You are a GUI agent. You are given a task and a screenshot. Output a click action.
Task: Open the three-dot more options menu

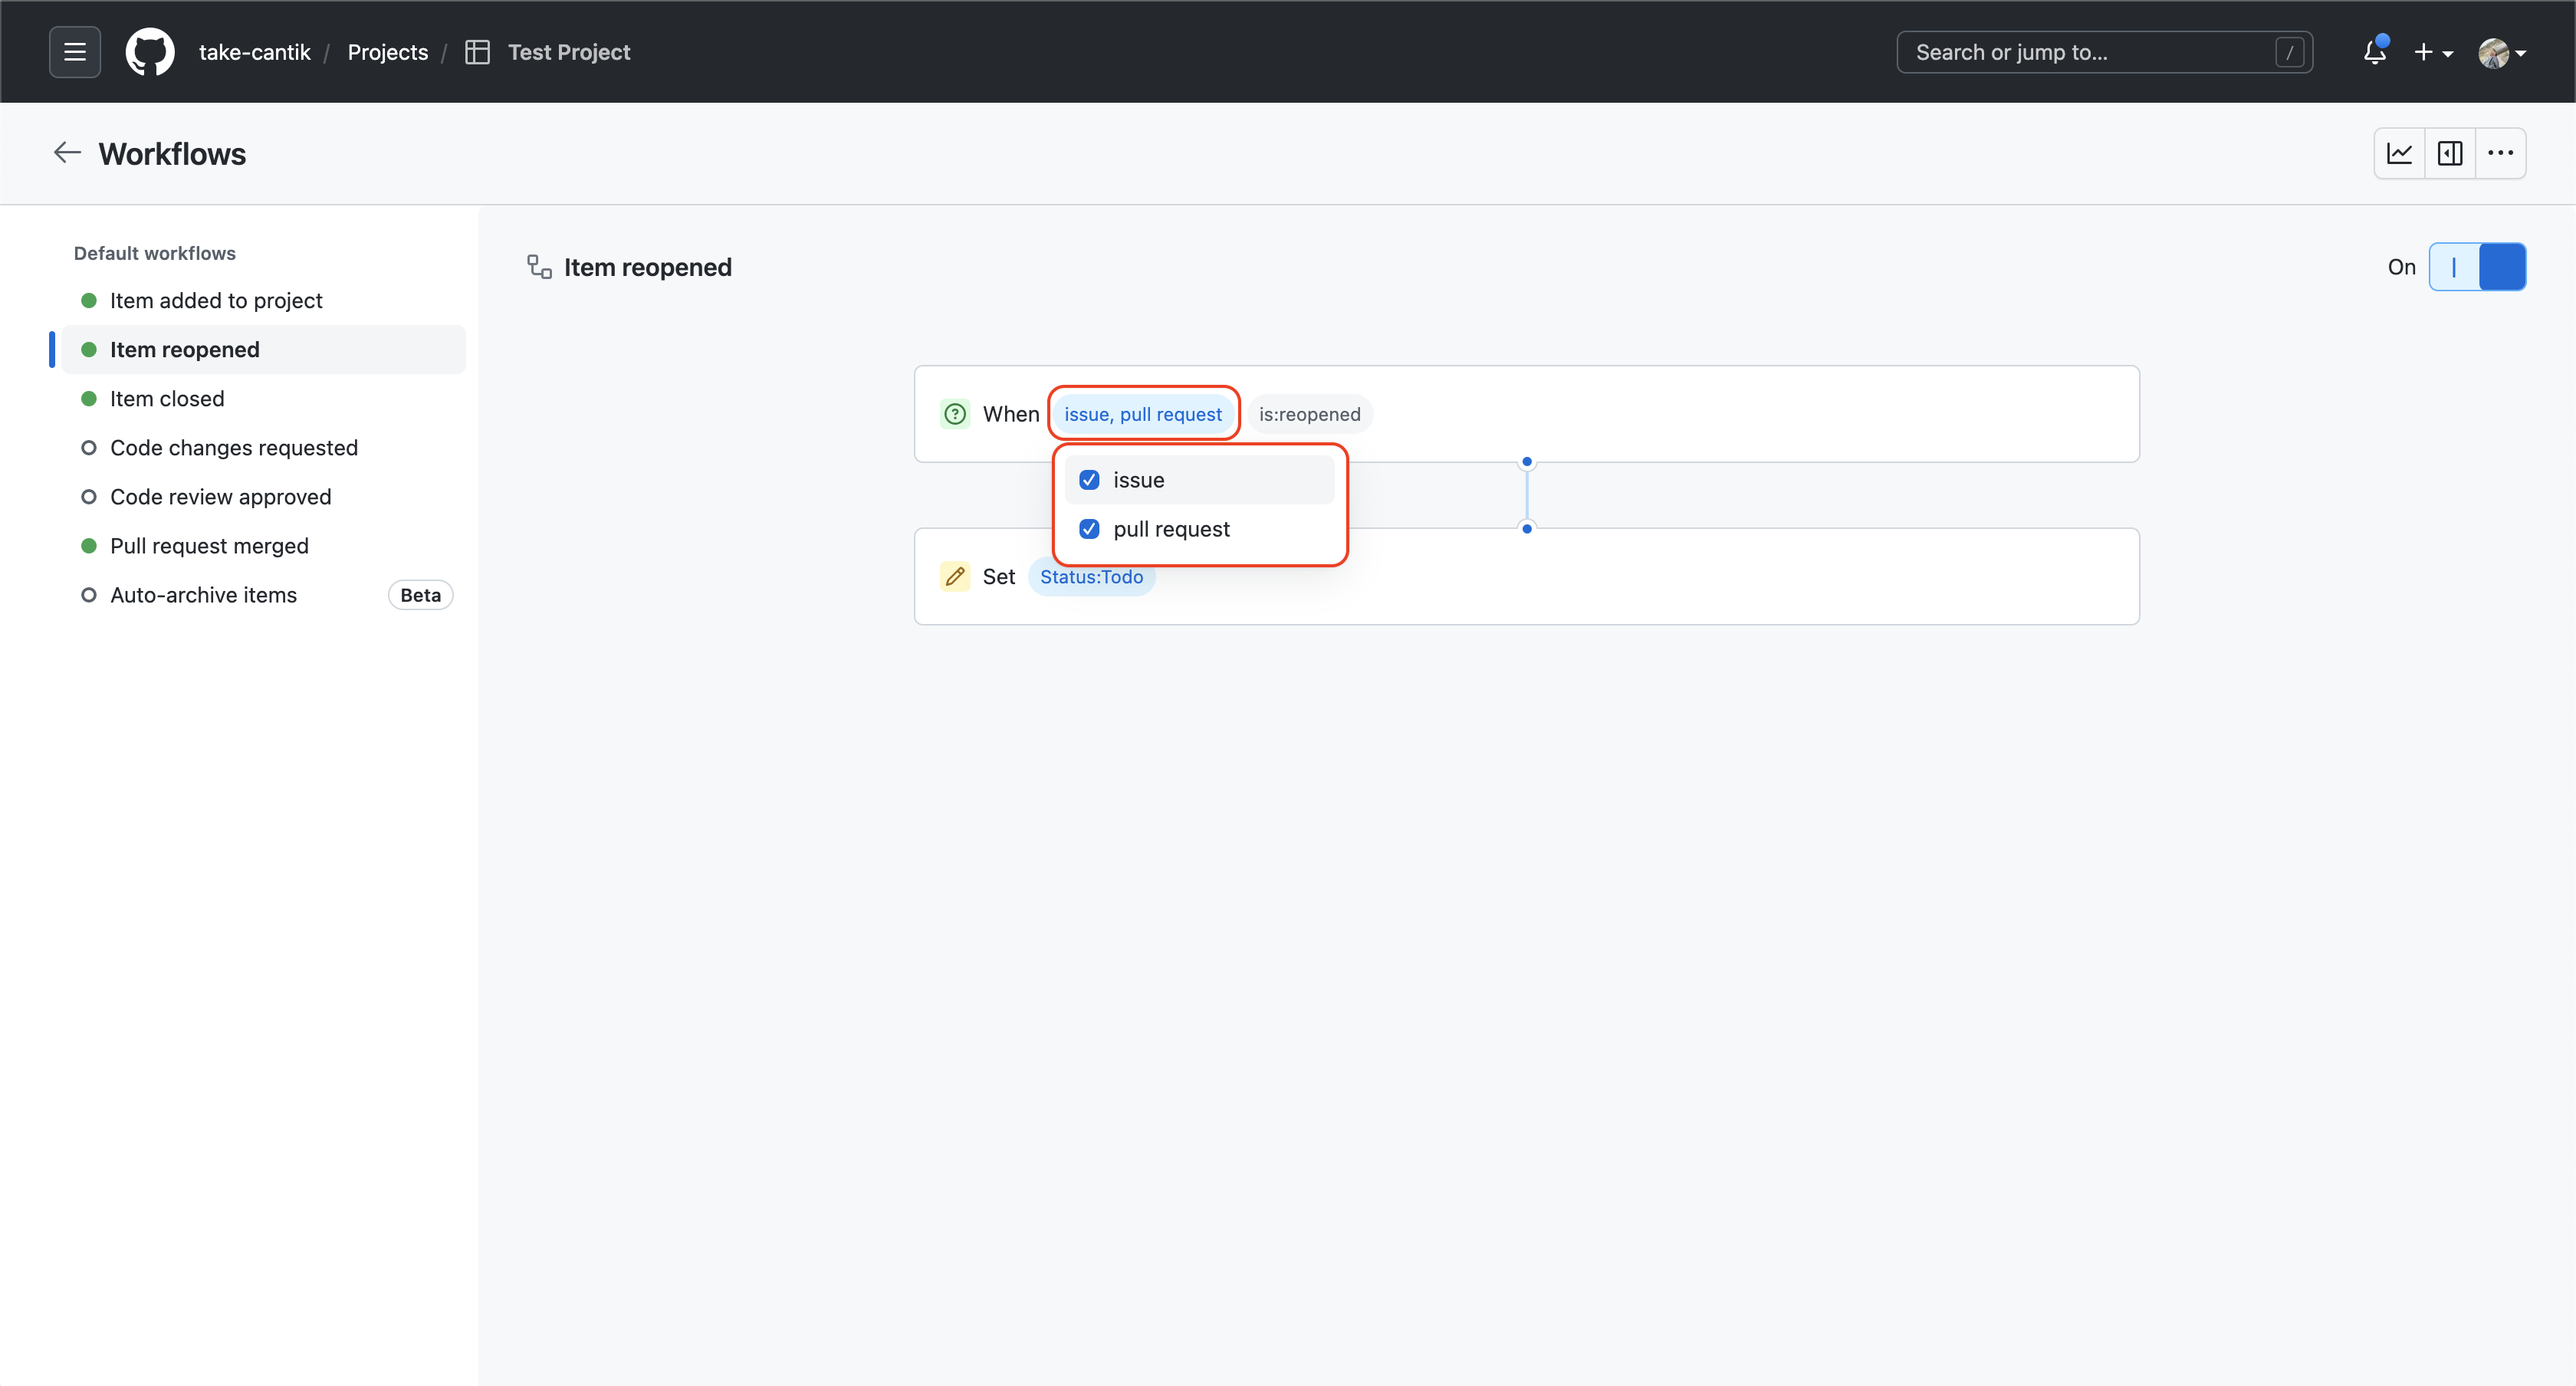click(x=2500, y=153)
